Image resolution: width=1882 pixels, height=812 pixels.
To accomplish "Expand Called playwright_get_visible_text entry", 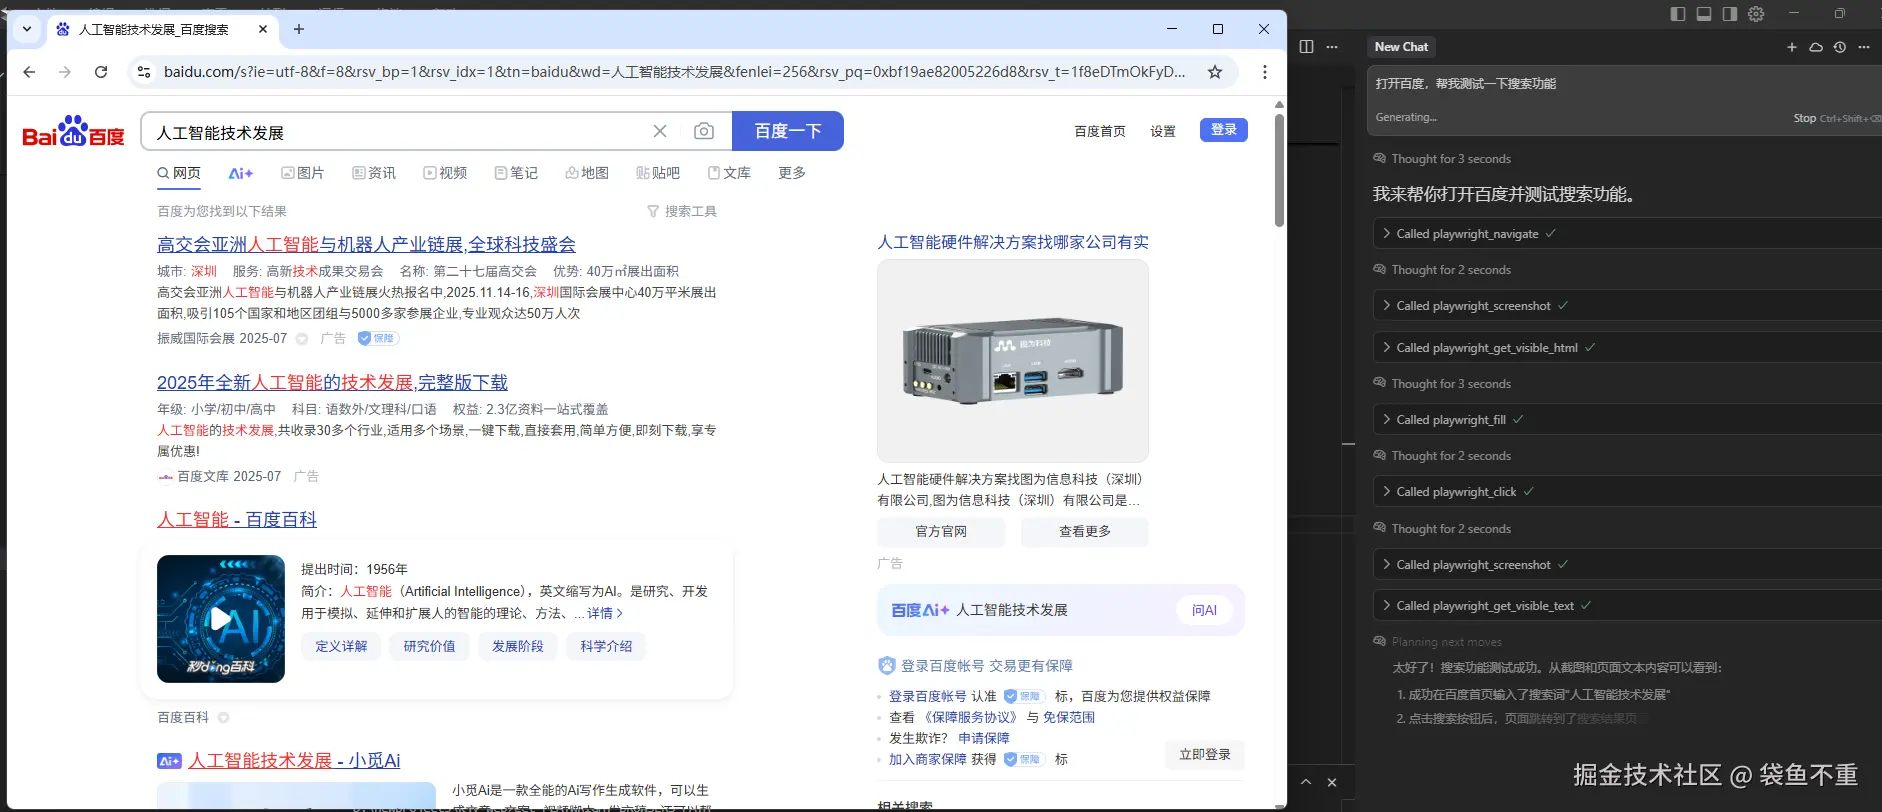I will (1626, 605).
